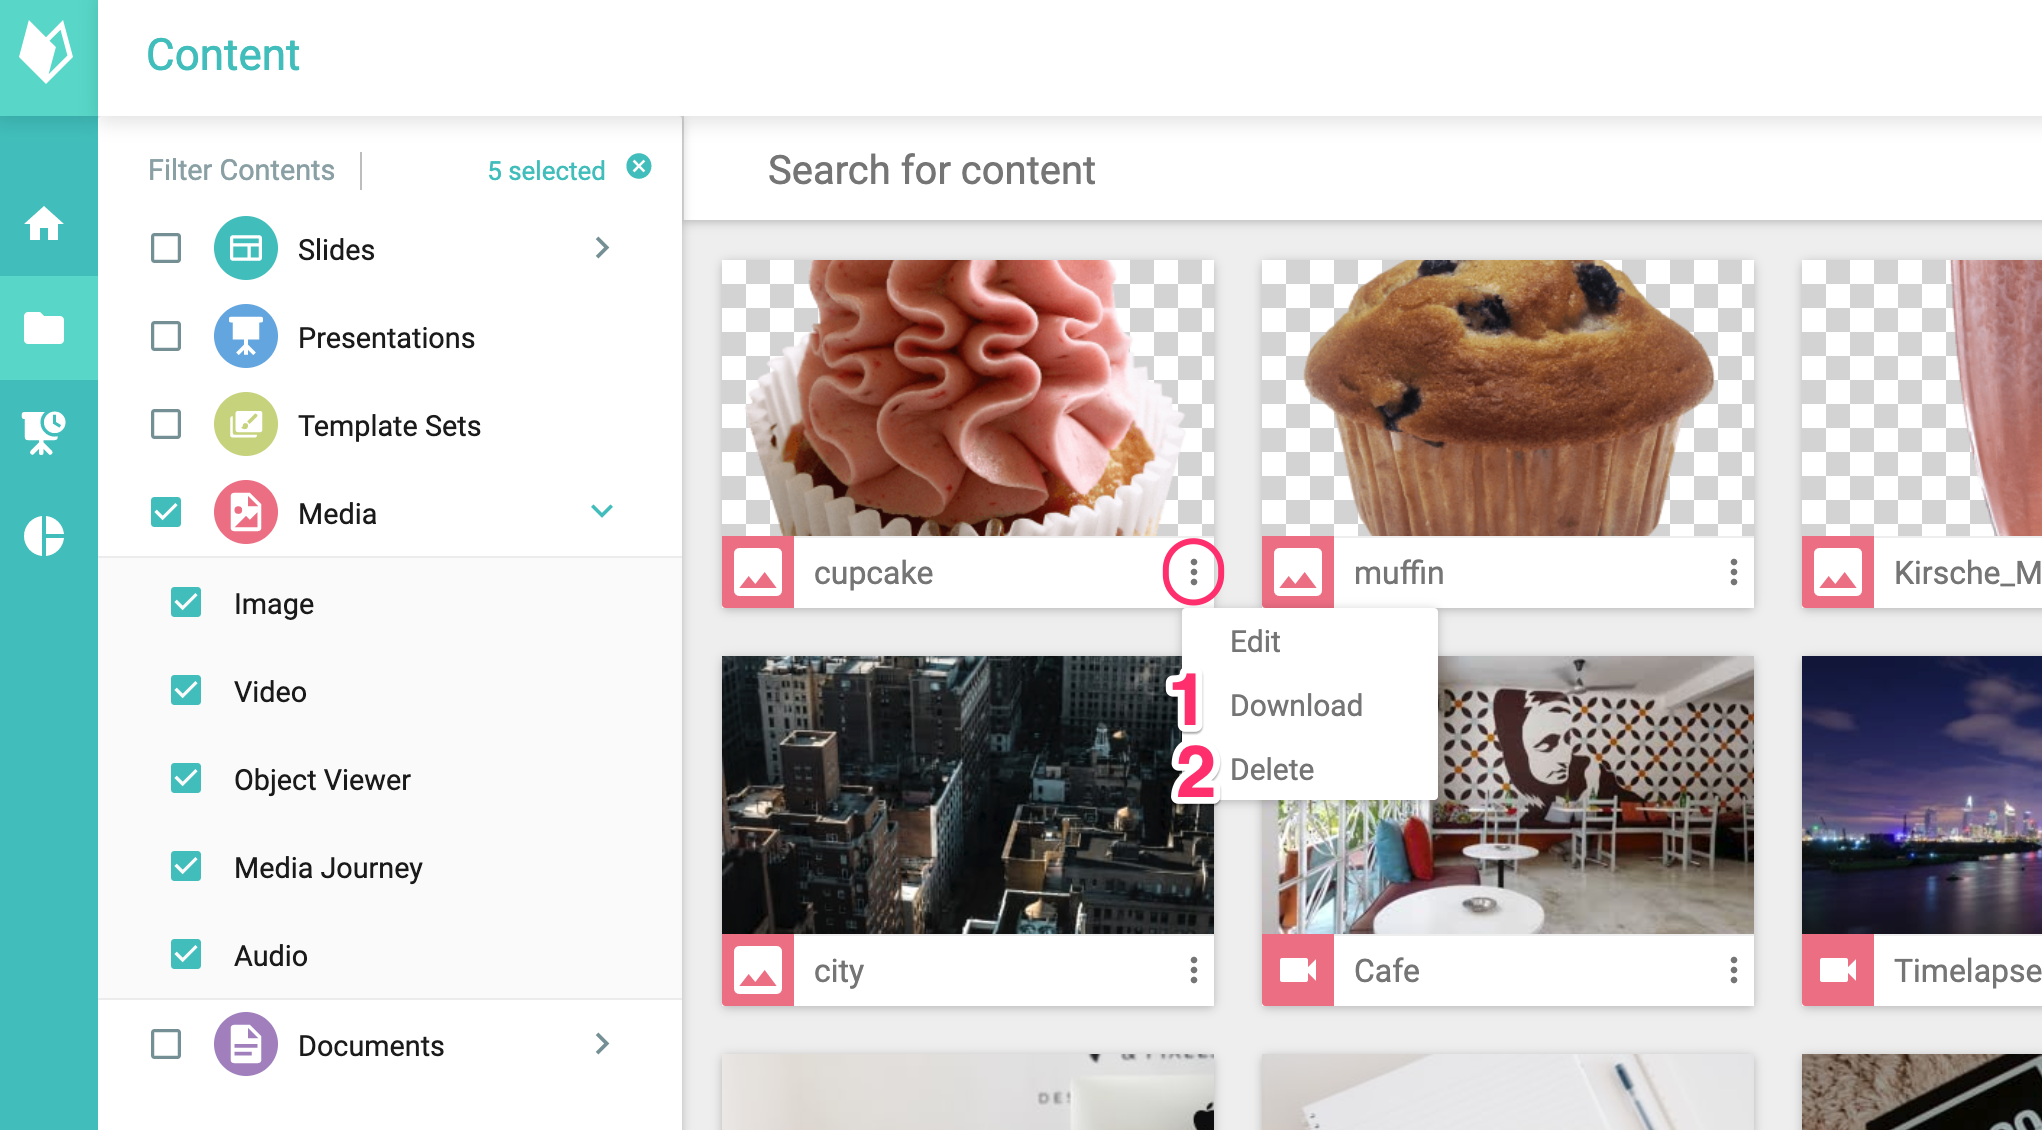Click the Filter Contents heading
Image resolution: width=2042 pixels, height=1130 pixels.
point(241,170)
